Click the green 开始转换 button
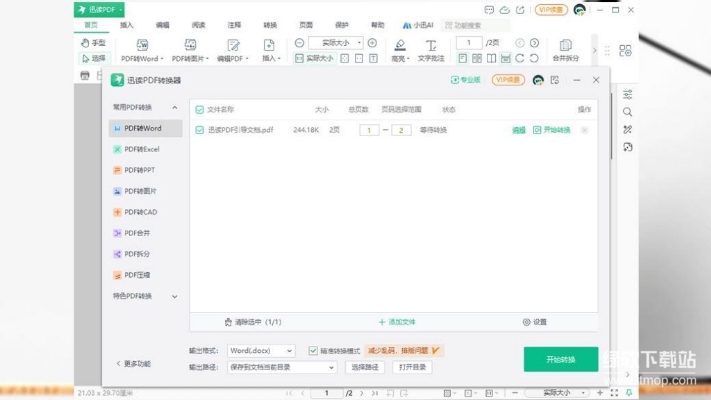The width and height of the screenshot is (711, 400). [561, 359]
